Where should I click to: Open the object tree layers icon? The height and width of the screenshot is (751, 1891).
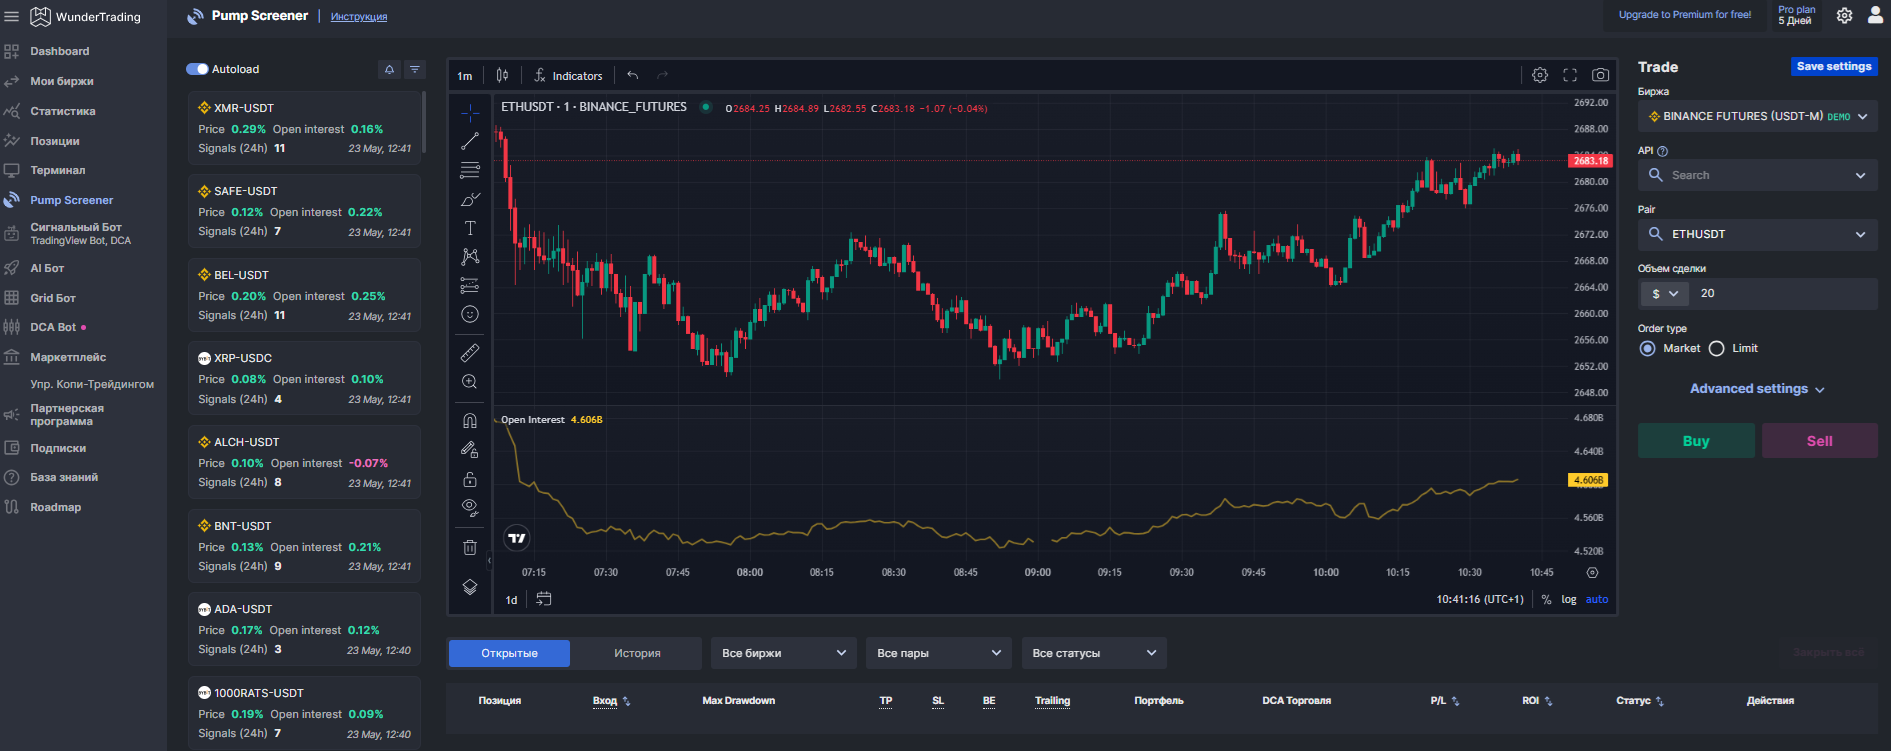tap(470, 587)
